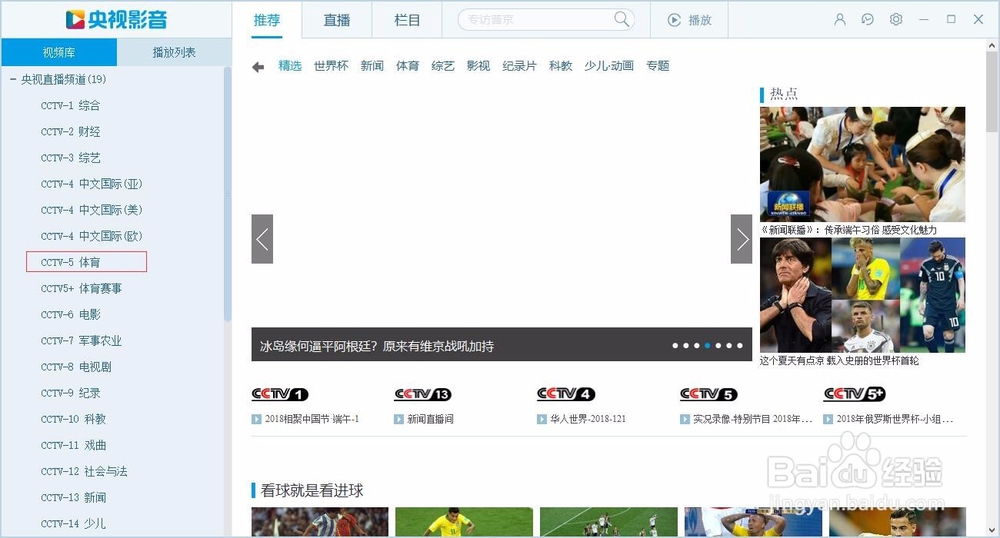1000x538 pixels.
Task: Click the CCTV 1 channel logo
Action: click(280, 394)
